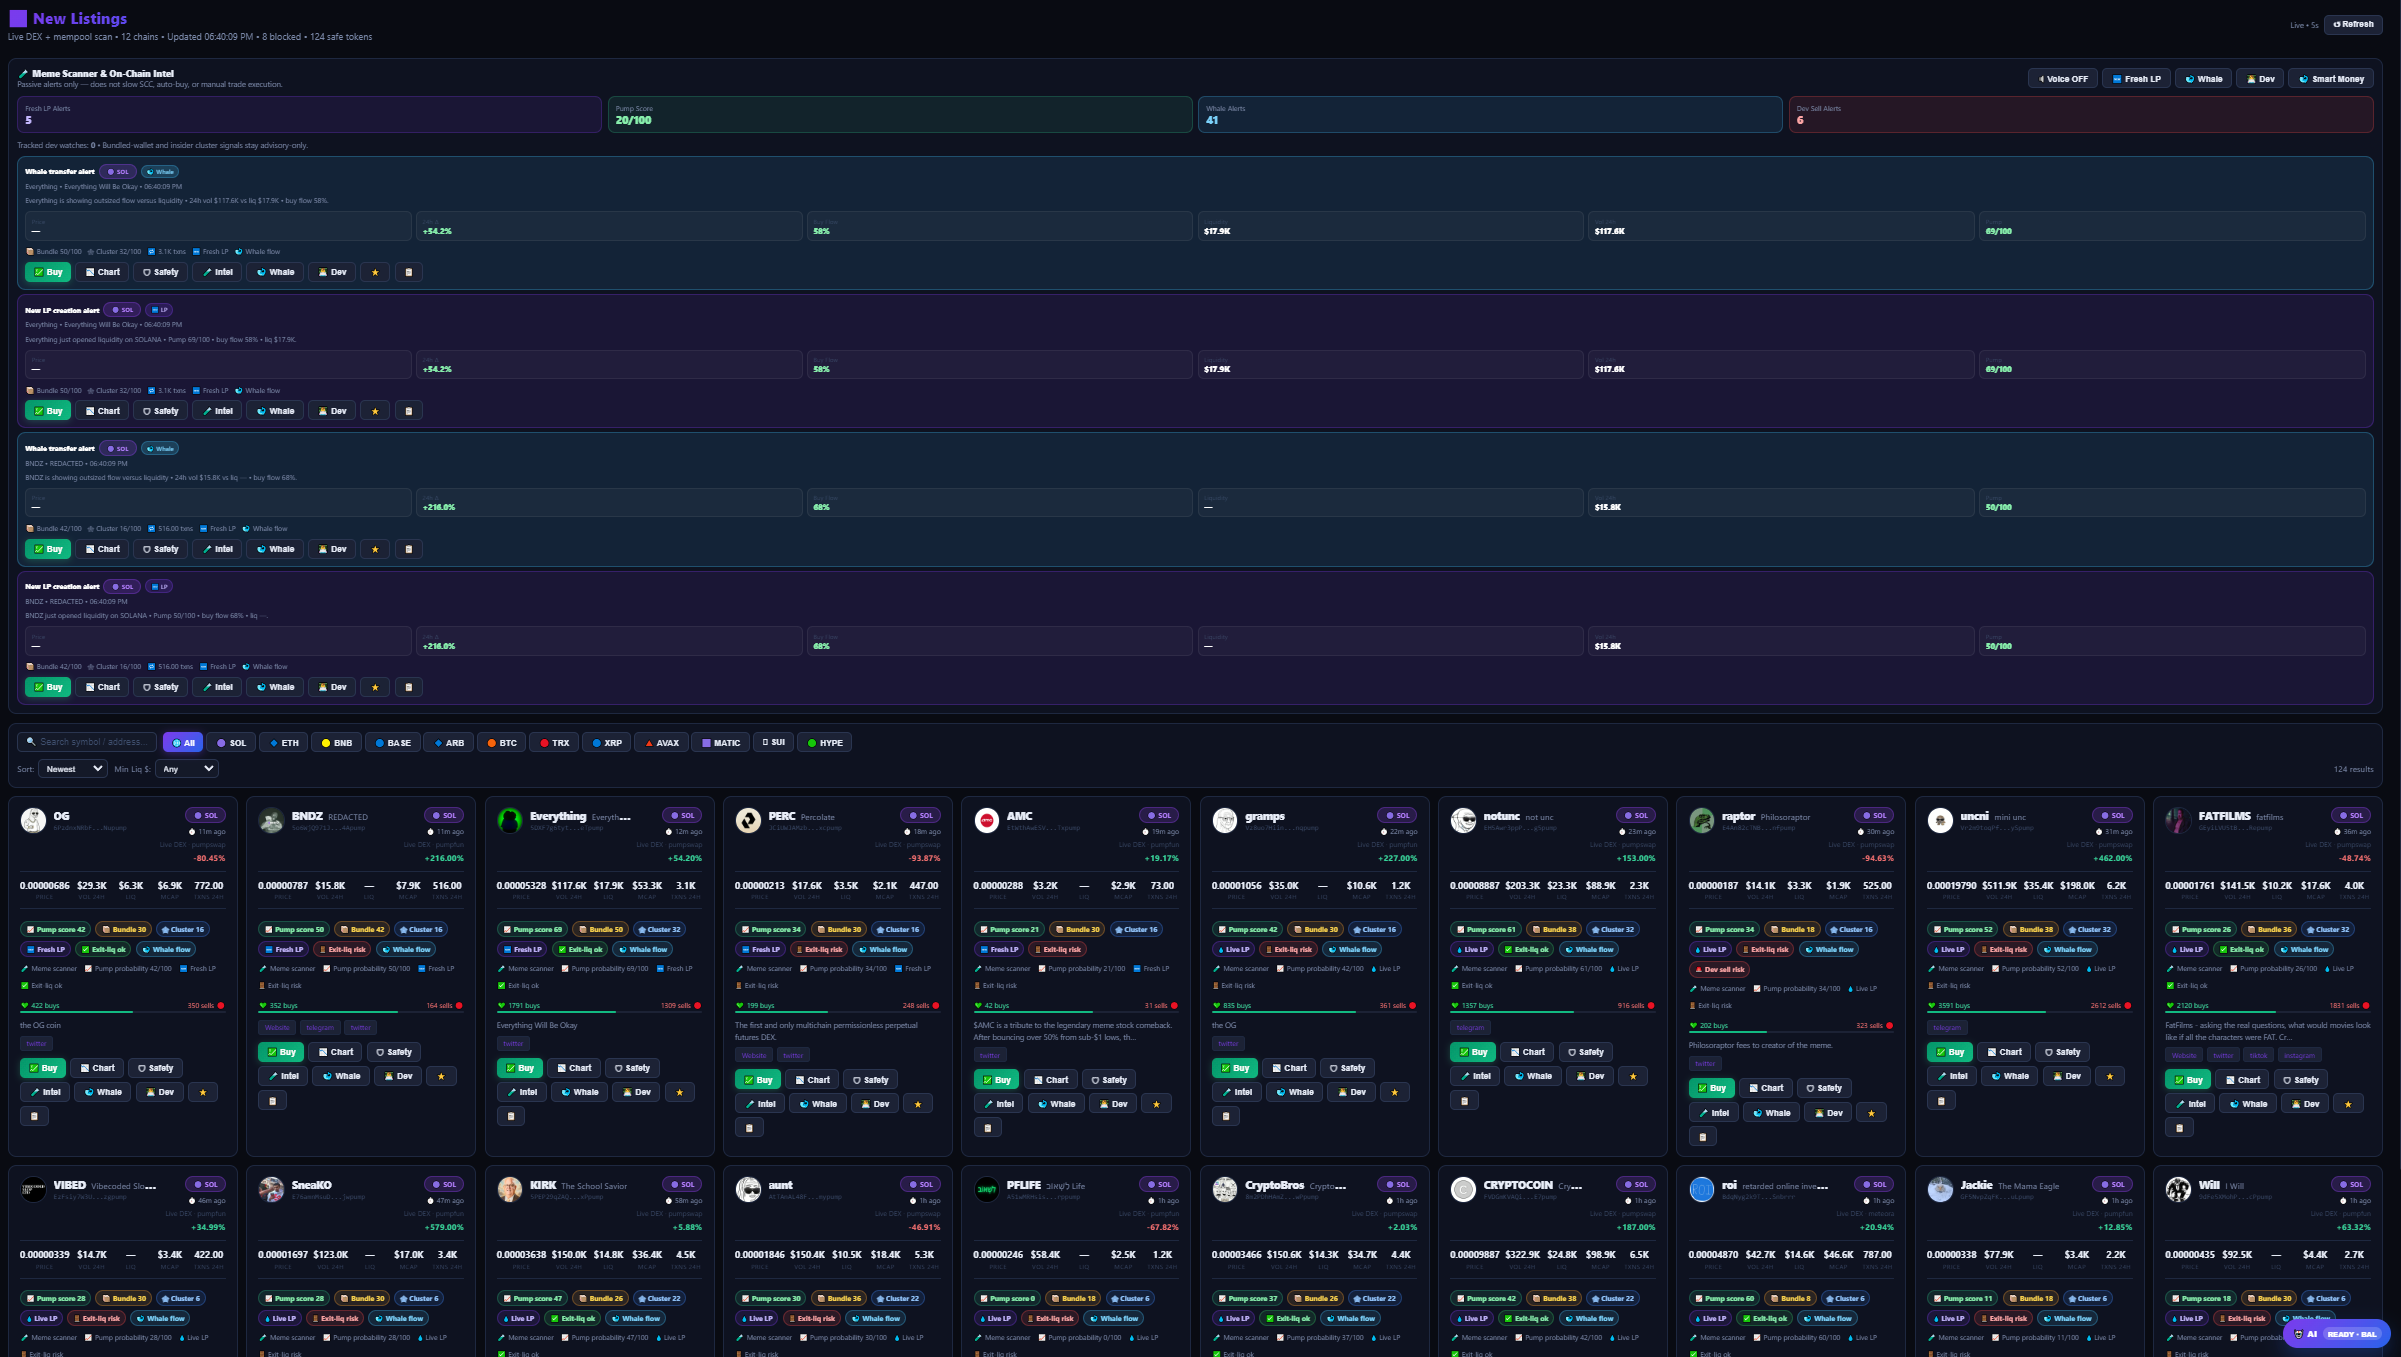The image size is (2401, 1357).
Task: Click the search symbol / address field
Action: [87, 742]
